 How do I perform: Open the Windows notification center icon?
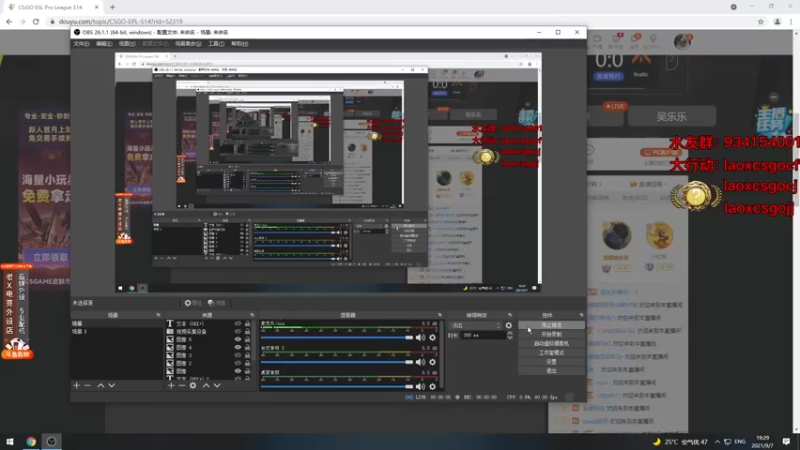[786, 442]
